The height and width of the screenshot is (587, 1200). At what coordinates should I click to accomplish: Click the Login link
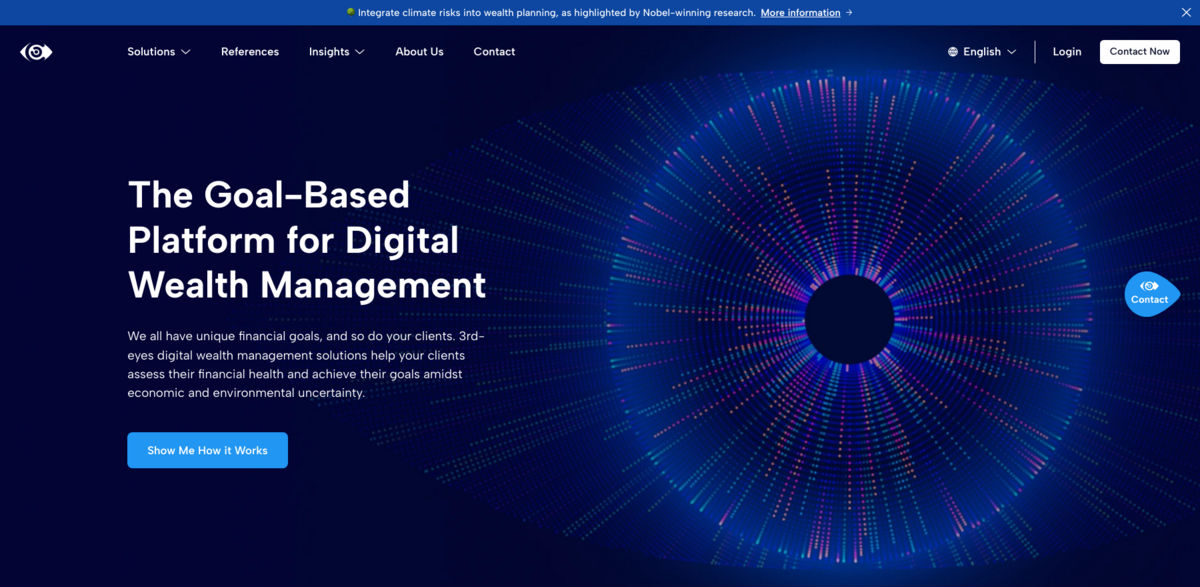coord(1067,51)
